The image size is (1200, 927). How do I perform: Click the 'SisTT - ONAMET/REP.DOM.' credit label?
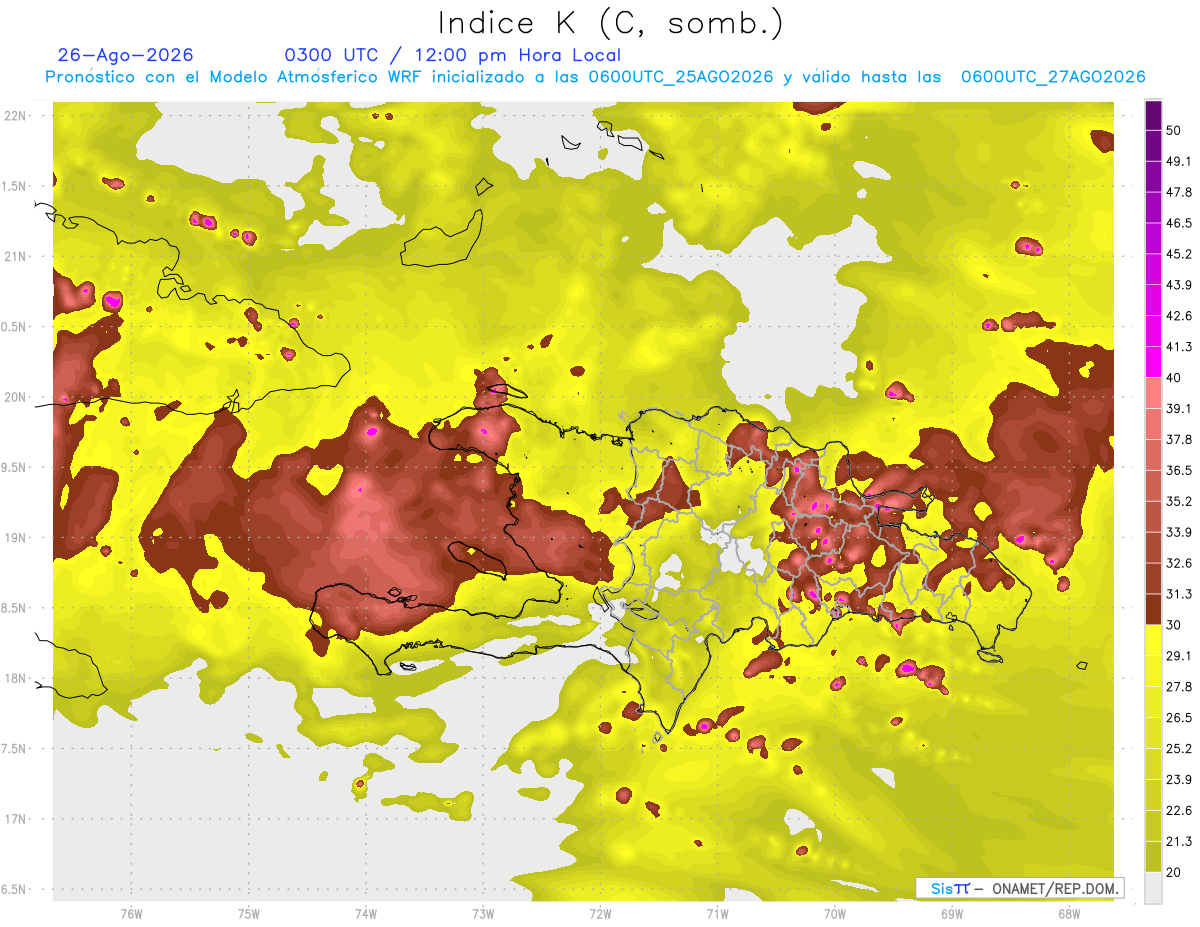point(1020,888)
